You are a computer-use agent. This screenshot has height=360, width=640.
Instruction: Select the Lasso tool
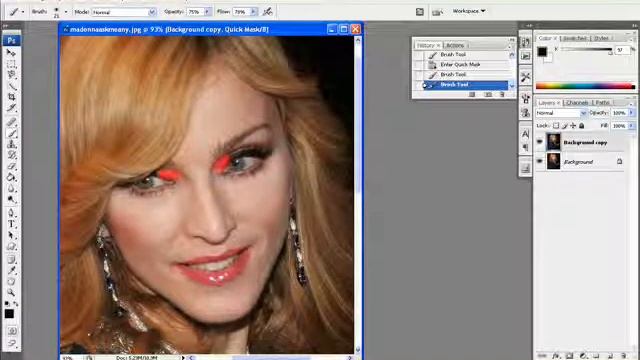pos(11,75)
